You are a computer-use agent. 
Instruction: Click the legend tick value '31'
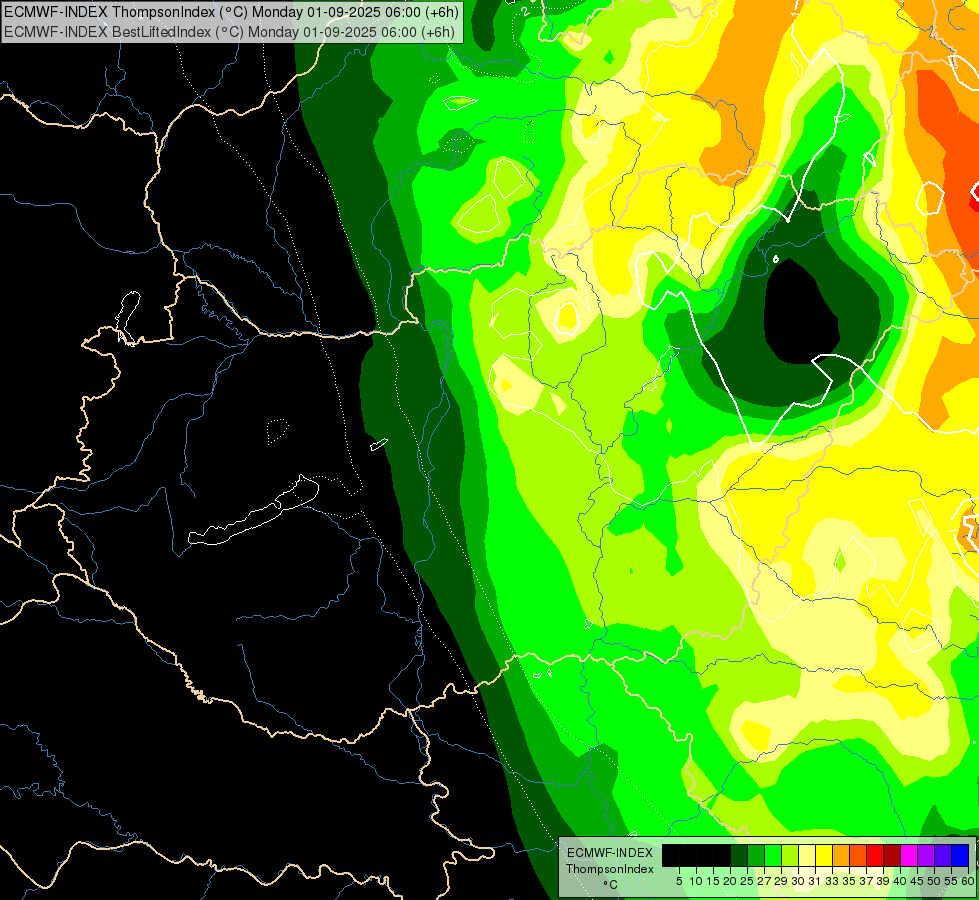(815, 881)
